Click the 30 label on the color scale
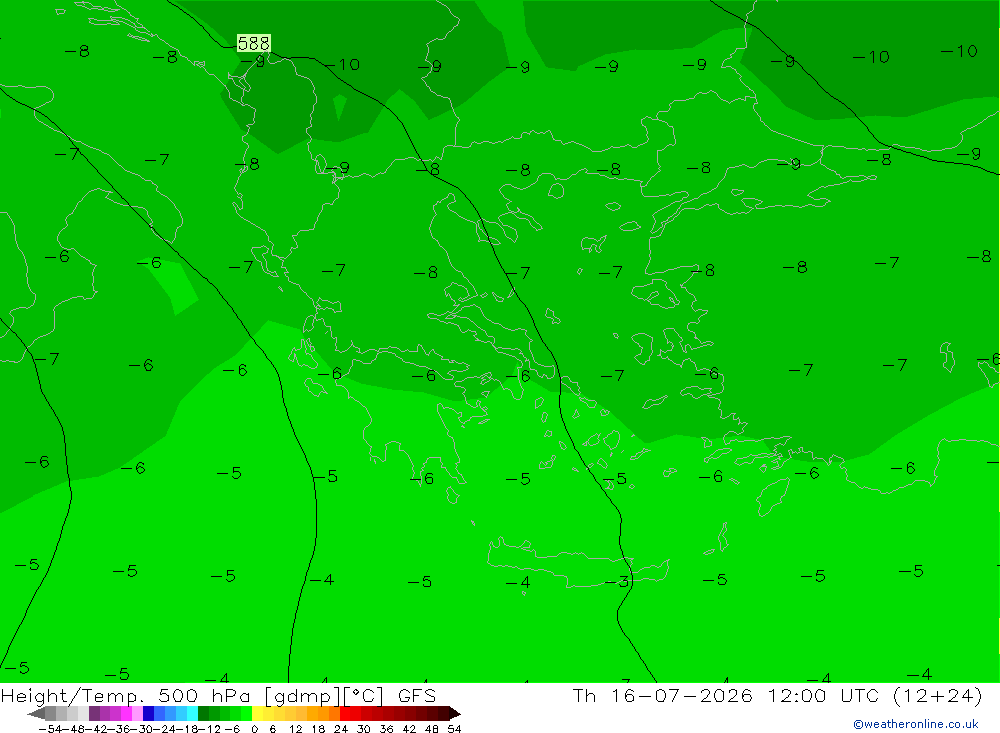 coord(364,729)
